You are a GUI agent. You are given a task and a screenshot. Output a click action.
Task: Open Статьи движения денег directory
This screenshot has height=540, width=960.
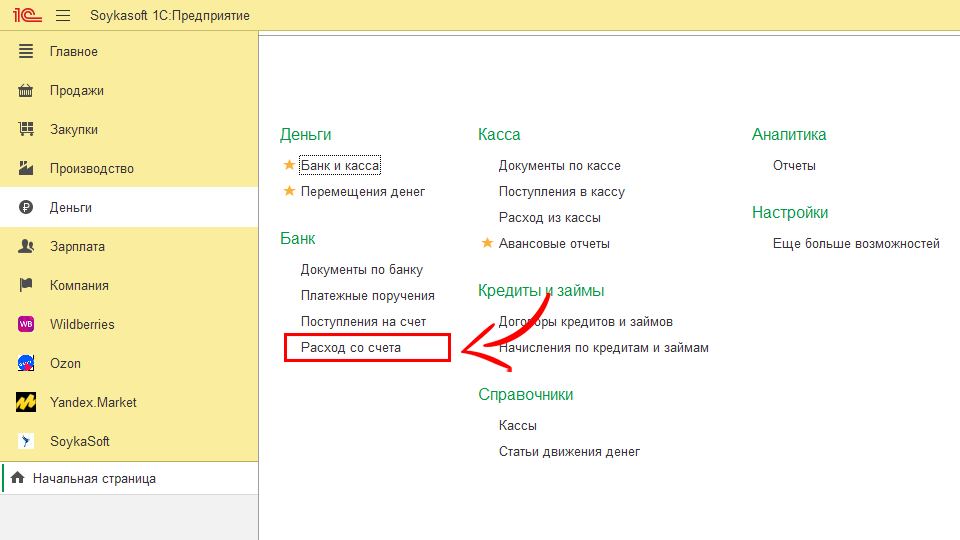click(x=569, y=452)
